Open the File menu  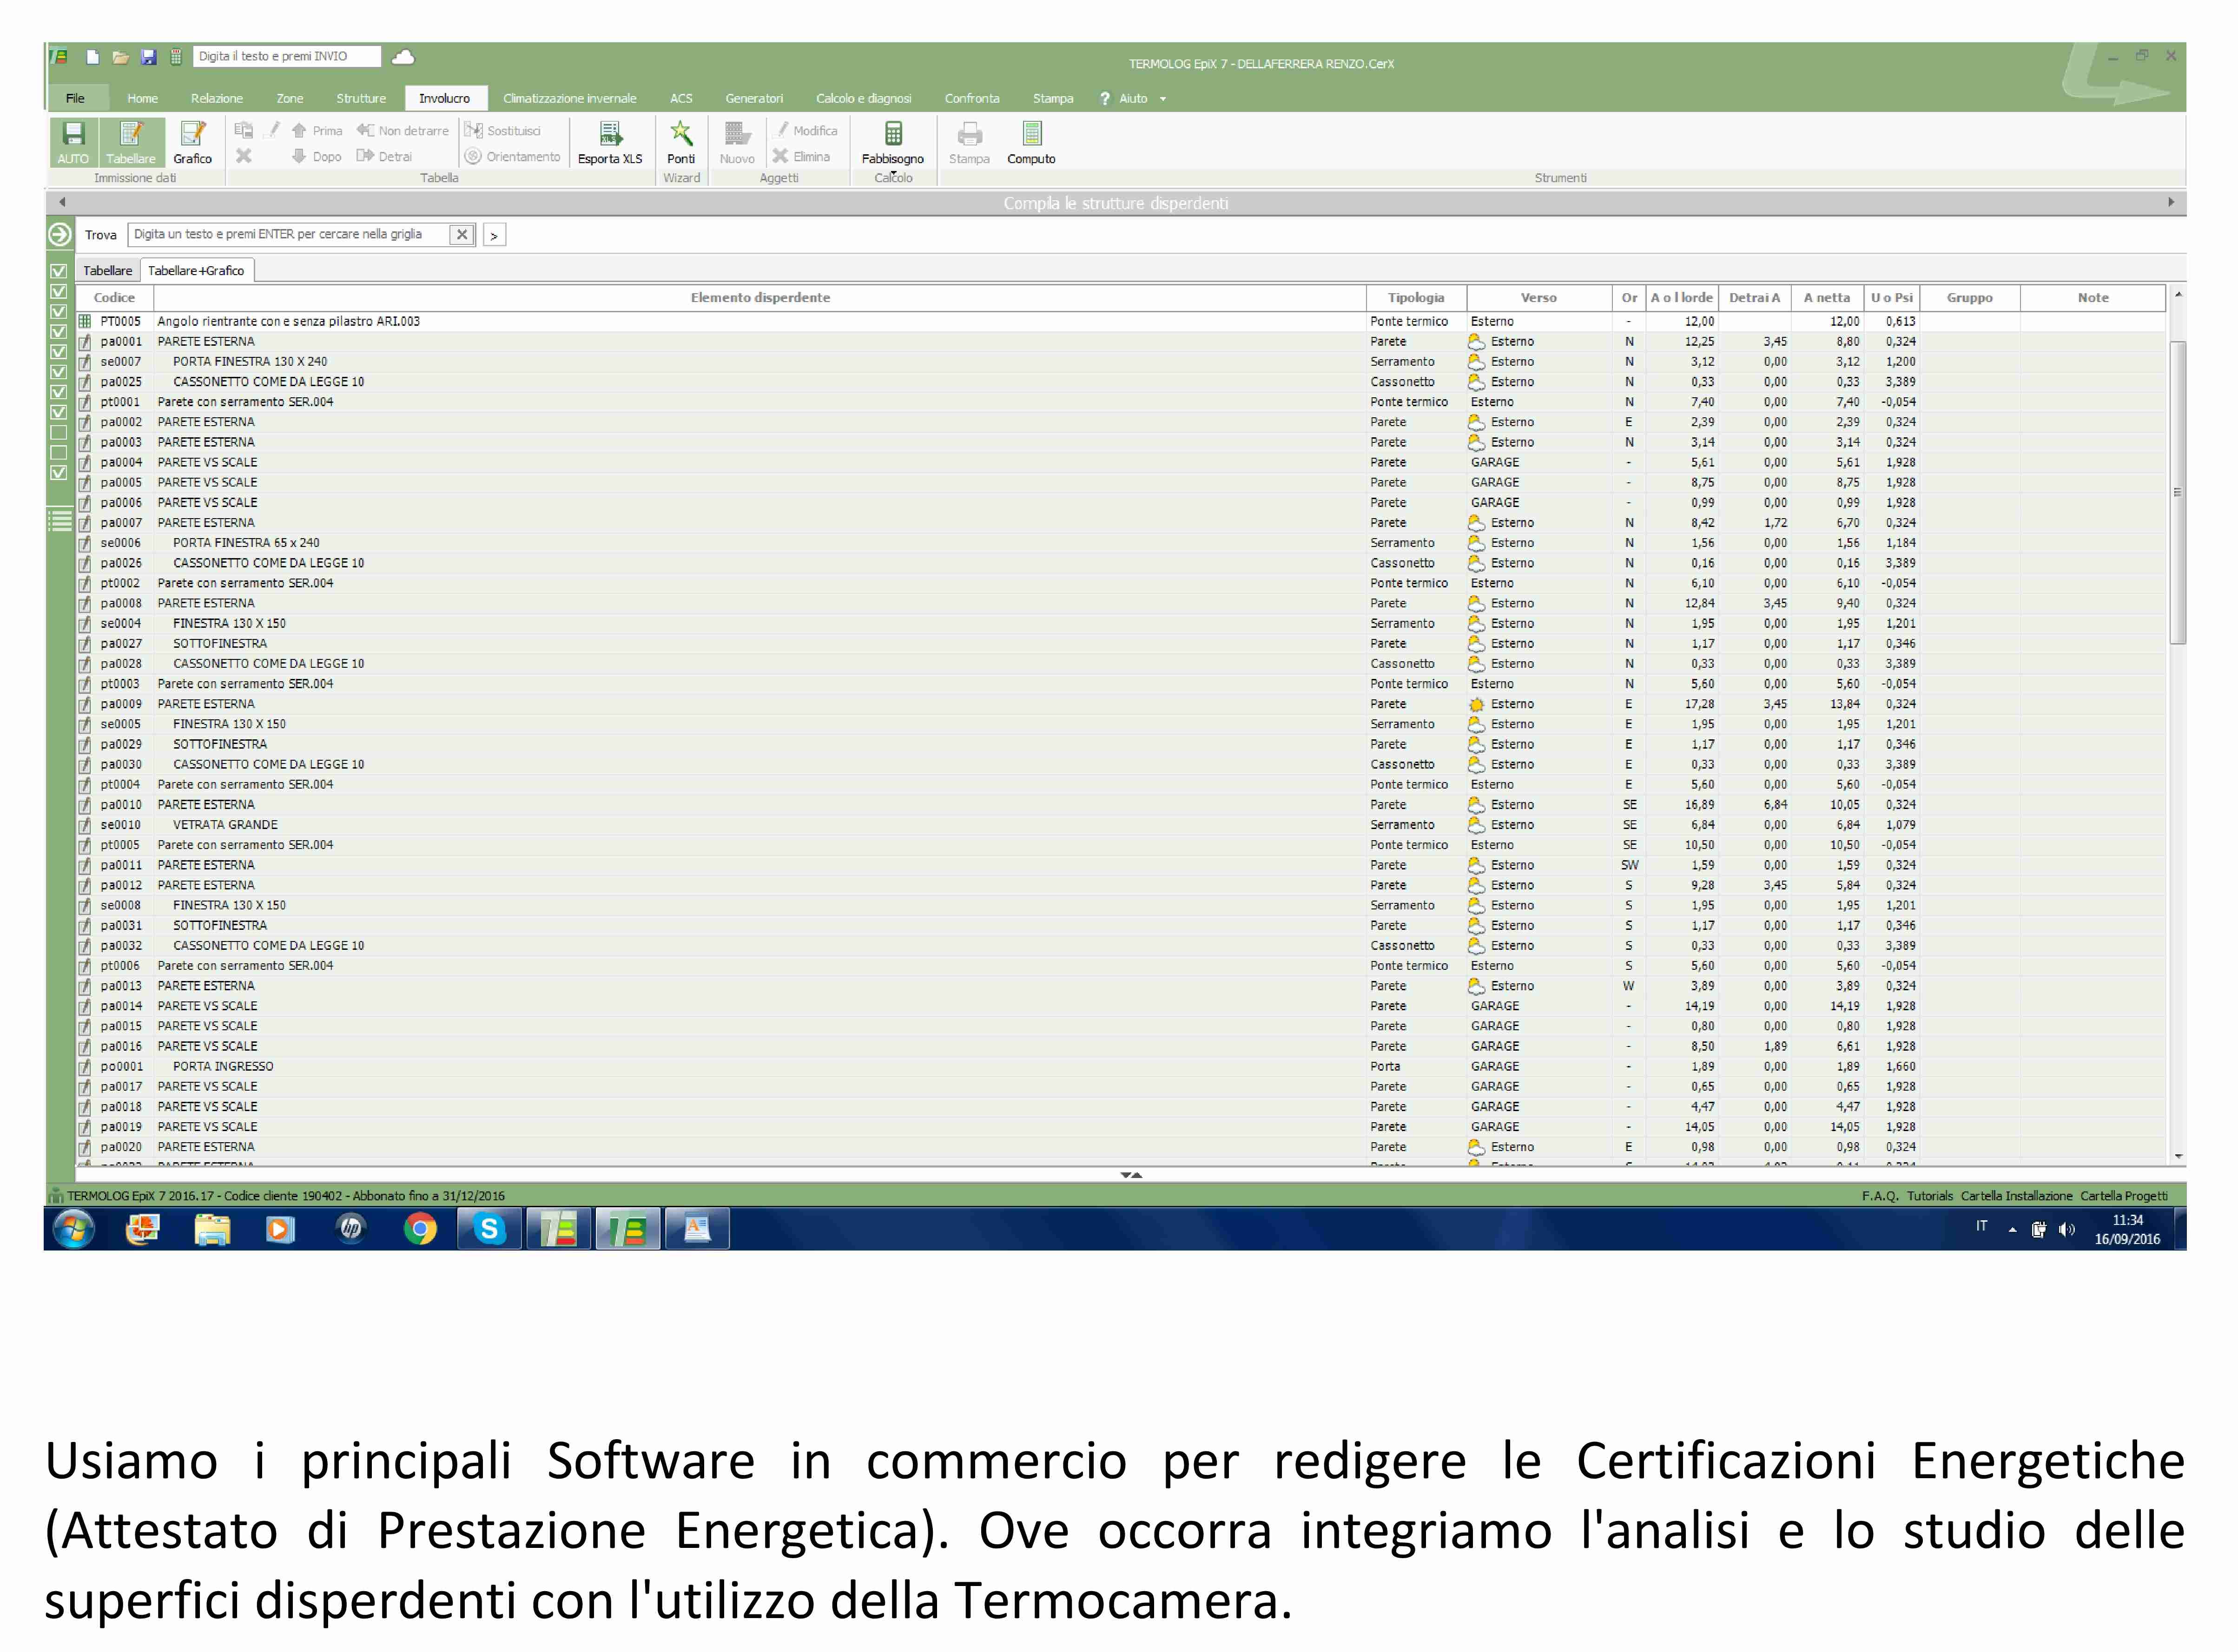pos(75,98)
